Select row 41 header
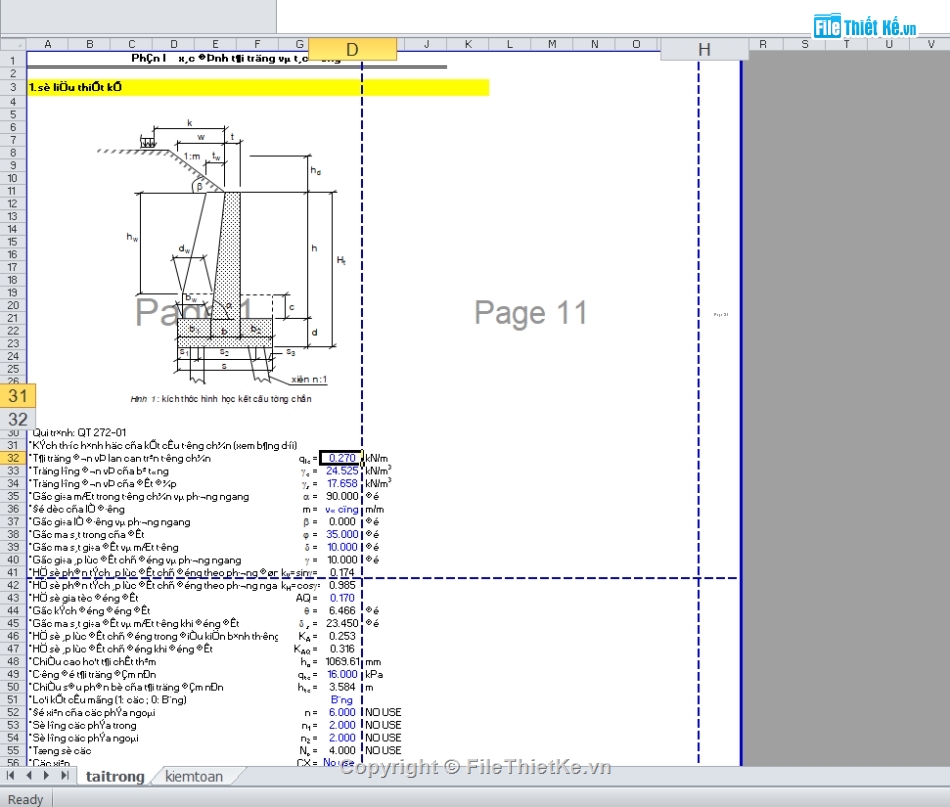 13,573
